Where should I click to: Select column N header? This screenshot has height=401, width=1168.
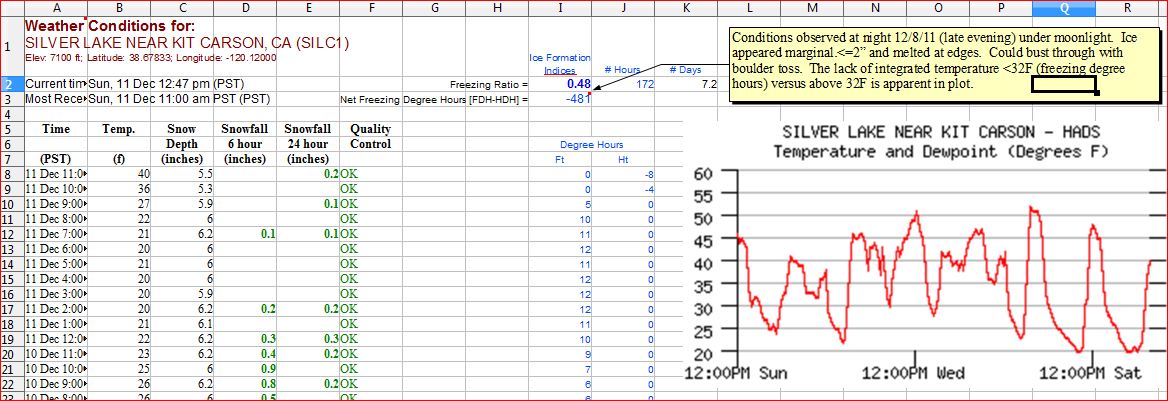coord(875,7)
